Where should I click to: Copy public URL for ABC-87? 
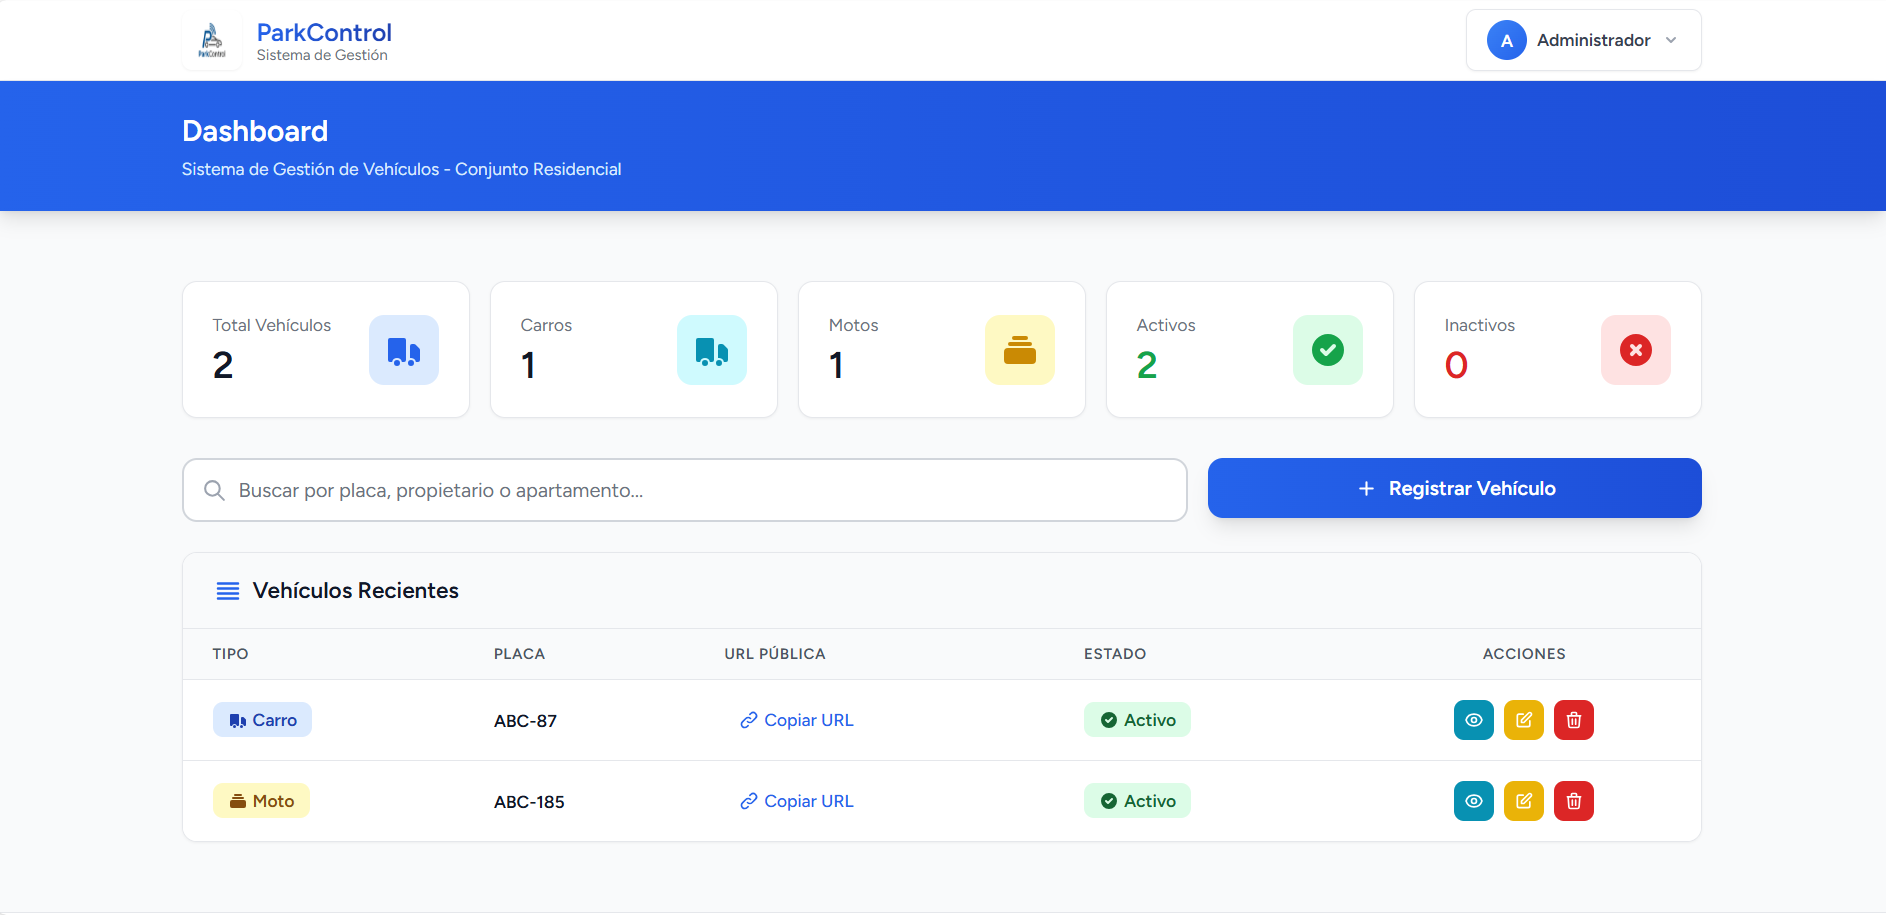(797, 720)
